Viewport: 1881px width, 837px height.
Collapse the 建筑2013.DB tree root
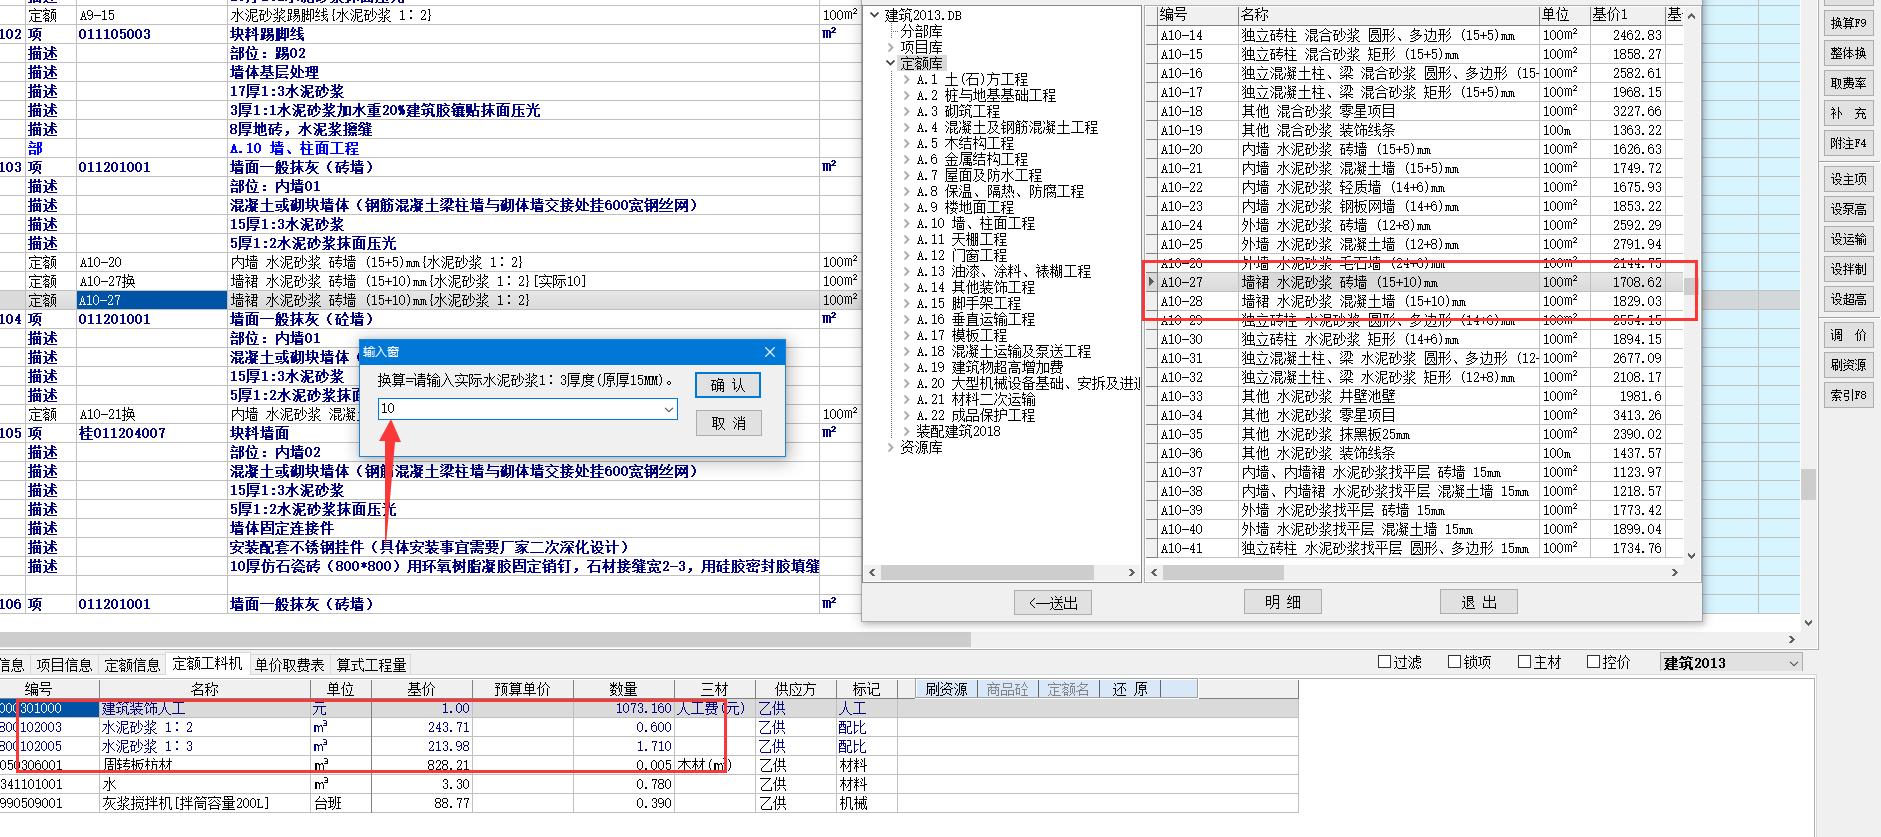point(874,15)
